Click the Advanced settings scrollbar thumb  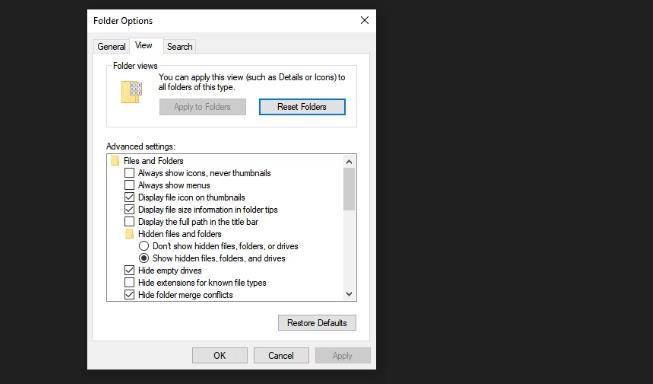click(349, 189)
